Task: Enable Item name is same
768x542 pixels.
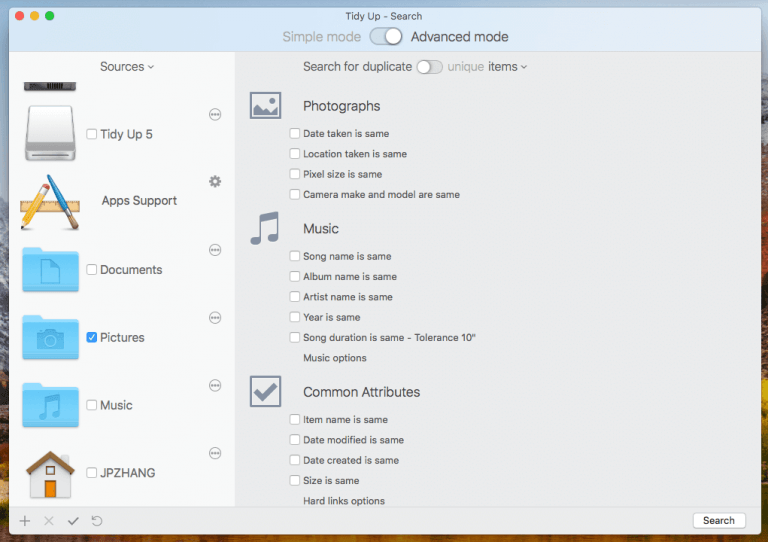Action: (295, 420)
